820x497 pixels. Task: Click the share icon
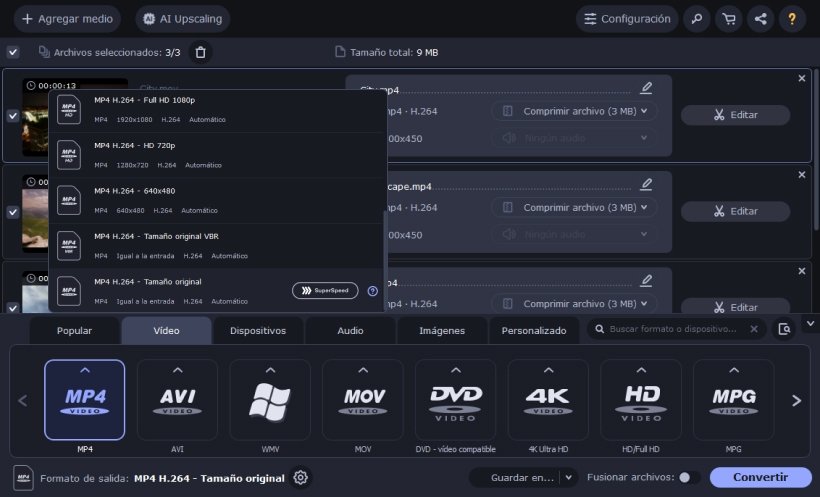(760, 19)
